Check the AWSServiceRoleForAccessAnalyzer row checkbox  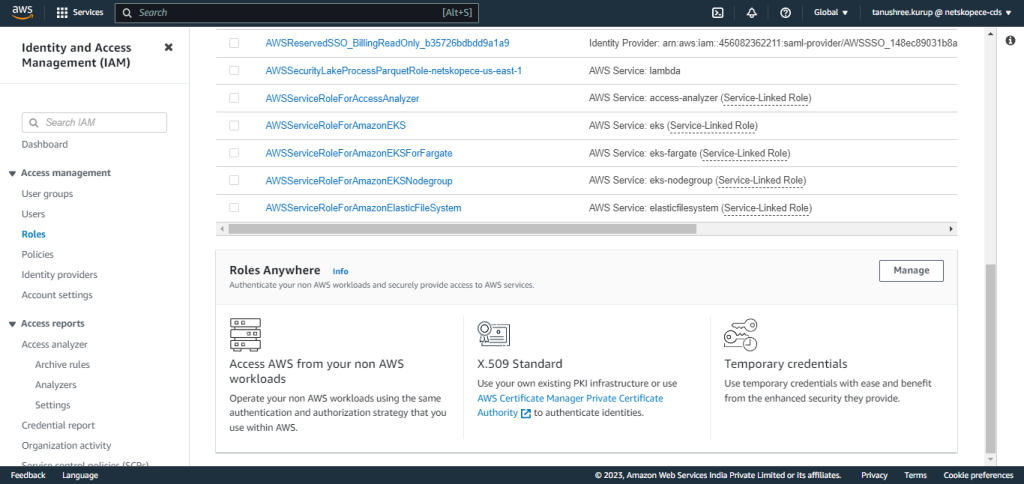pyautogui.click(x=234, y=98)
